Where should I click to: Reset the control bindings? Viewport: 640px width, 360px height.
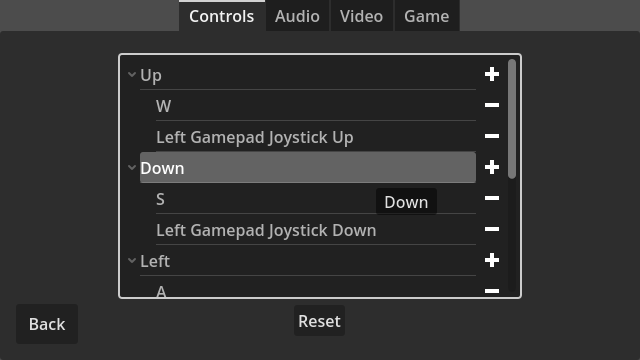[319, 321]
